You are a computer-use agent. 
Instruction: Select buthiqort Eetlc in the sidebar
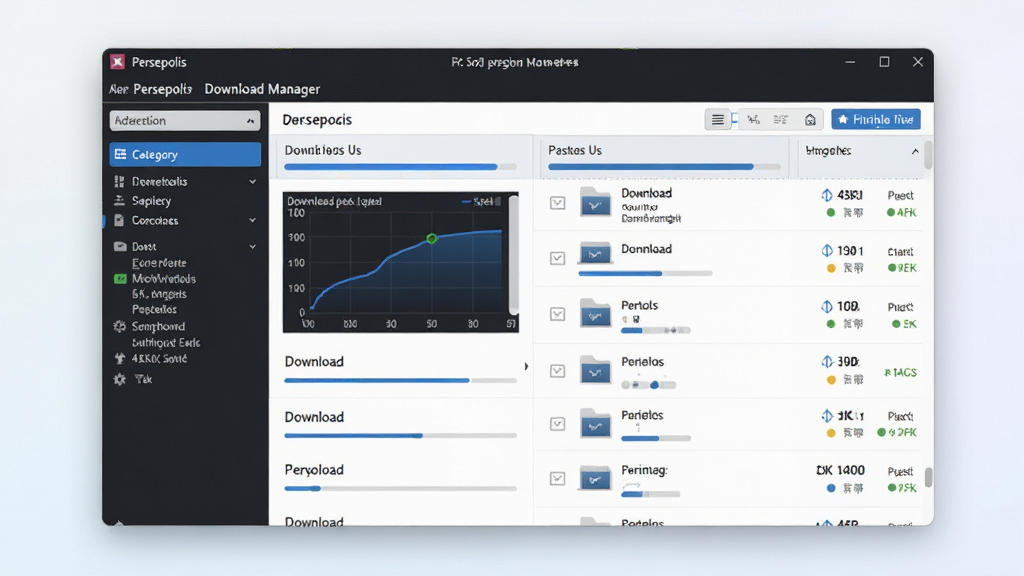pyautogui.click(x=166, y=343)
